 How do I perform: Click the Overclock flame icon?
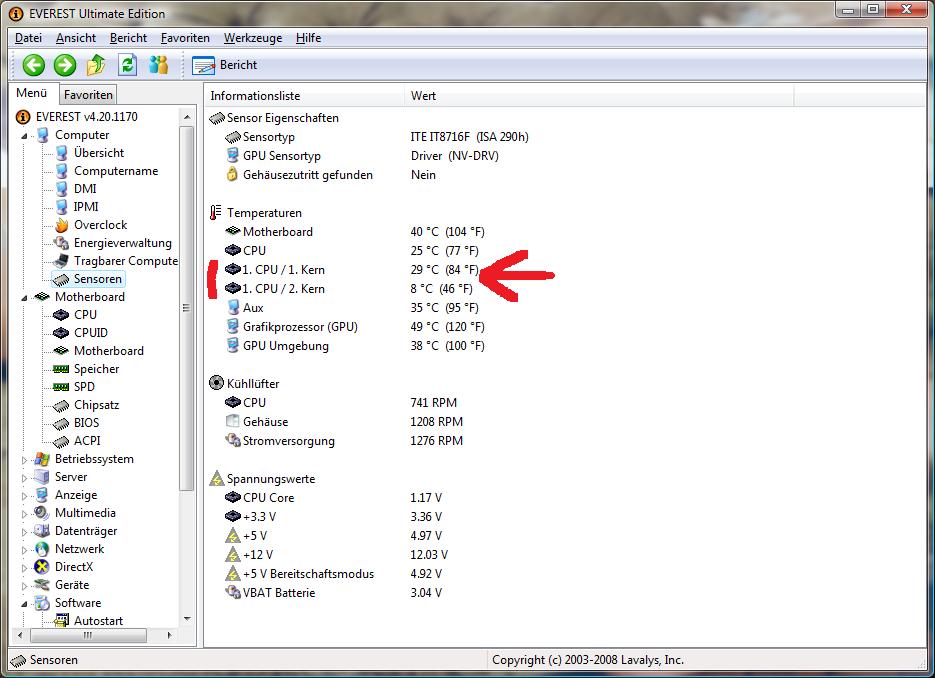(61, 225)
